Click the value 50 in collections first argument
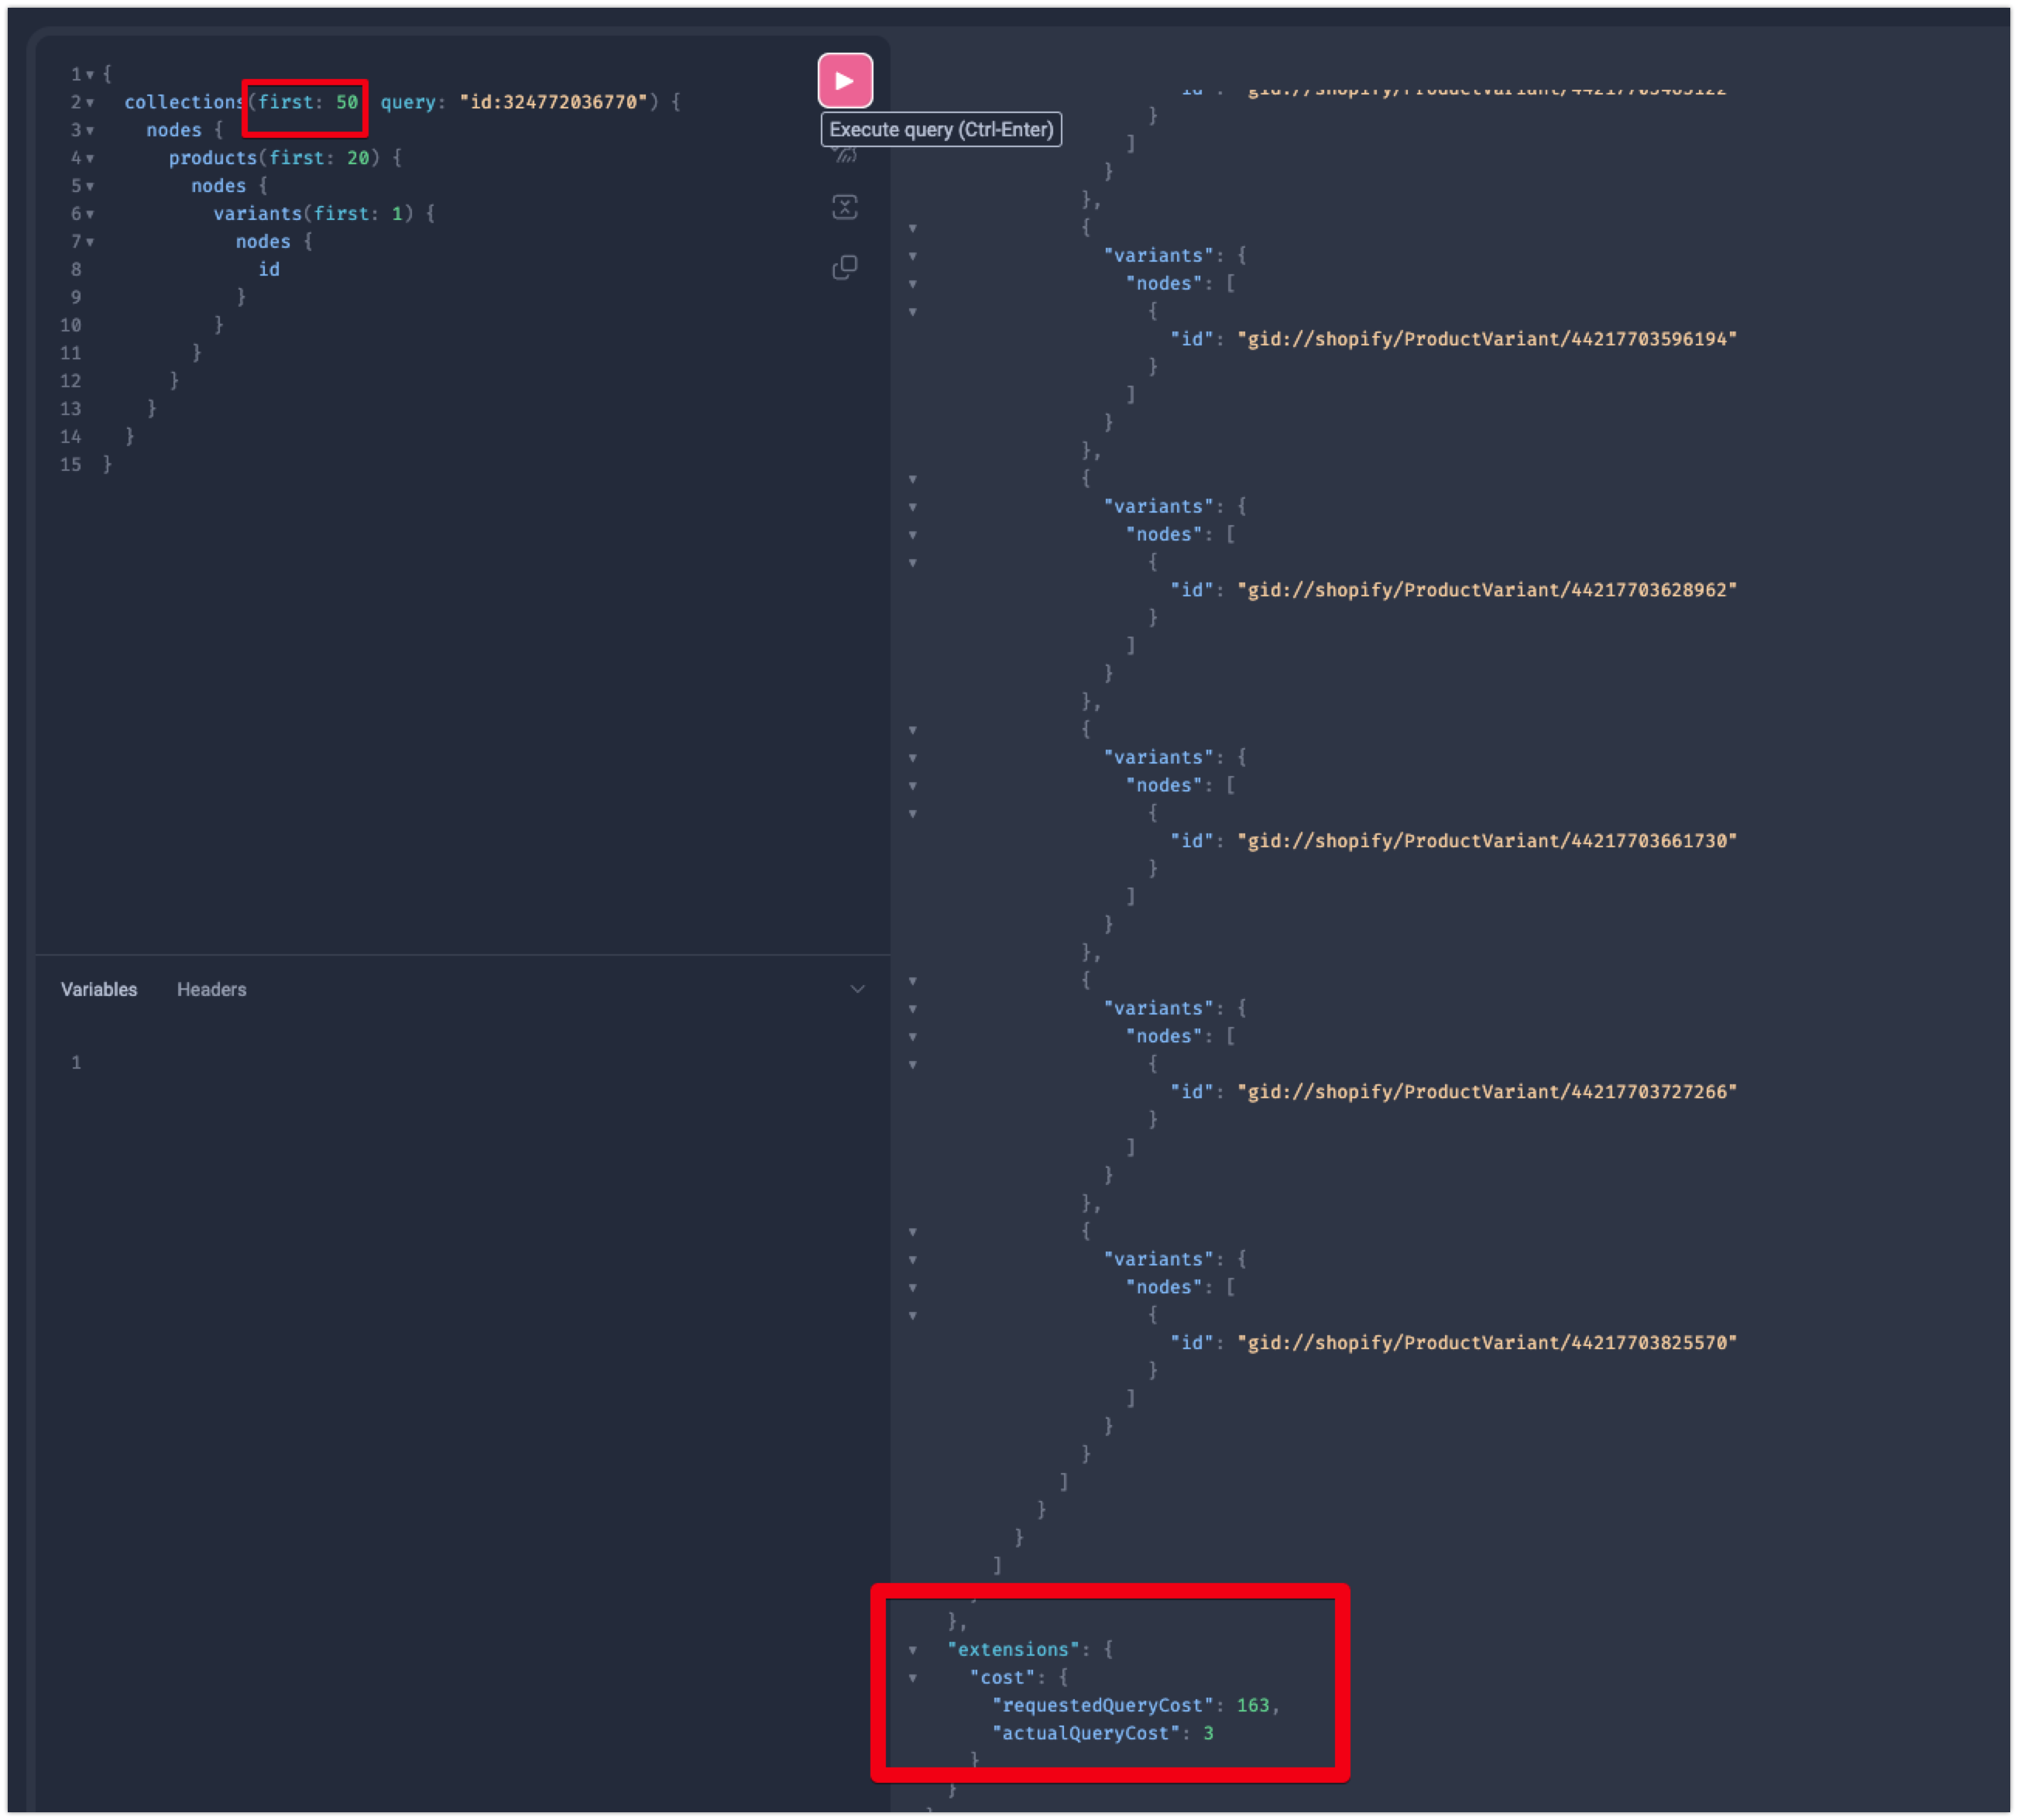This screenshot has width=2018, height=1820. pos(346,102)
